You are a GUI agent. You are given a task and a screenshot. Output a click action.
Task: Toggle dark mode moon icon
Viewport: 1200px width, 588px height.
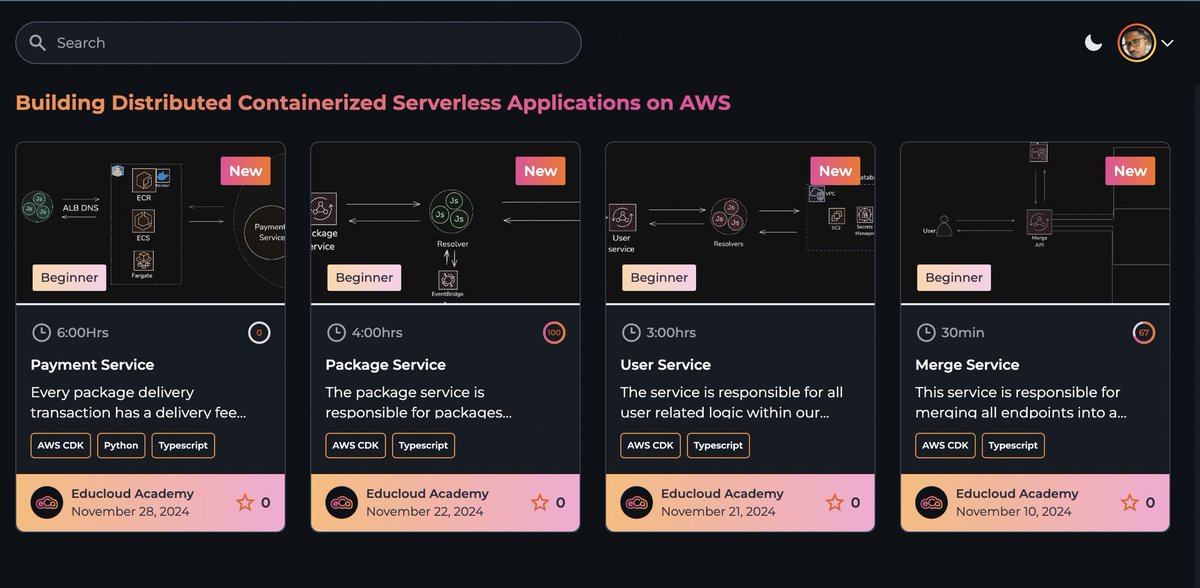[x=1094, y=43]
